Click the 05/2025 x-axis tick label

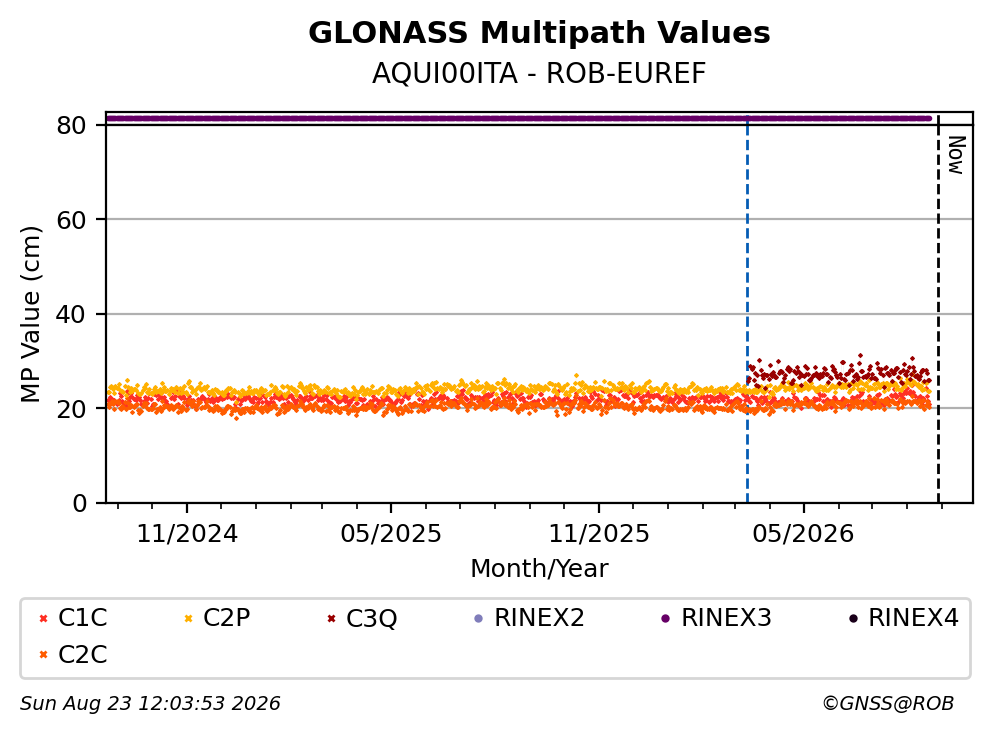point(391,534)
